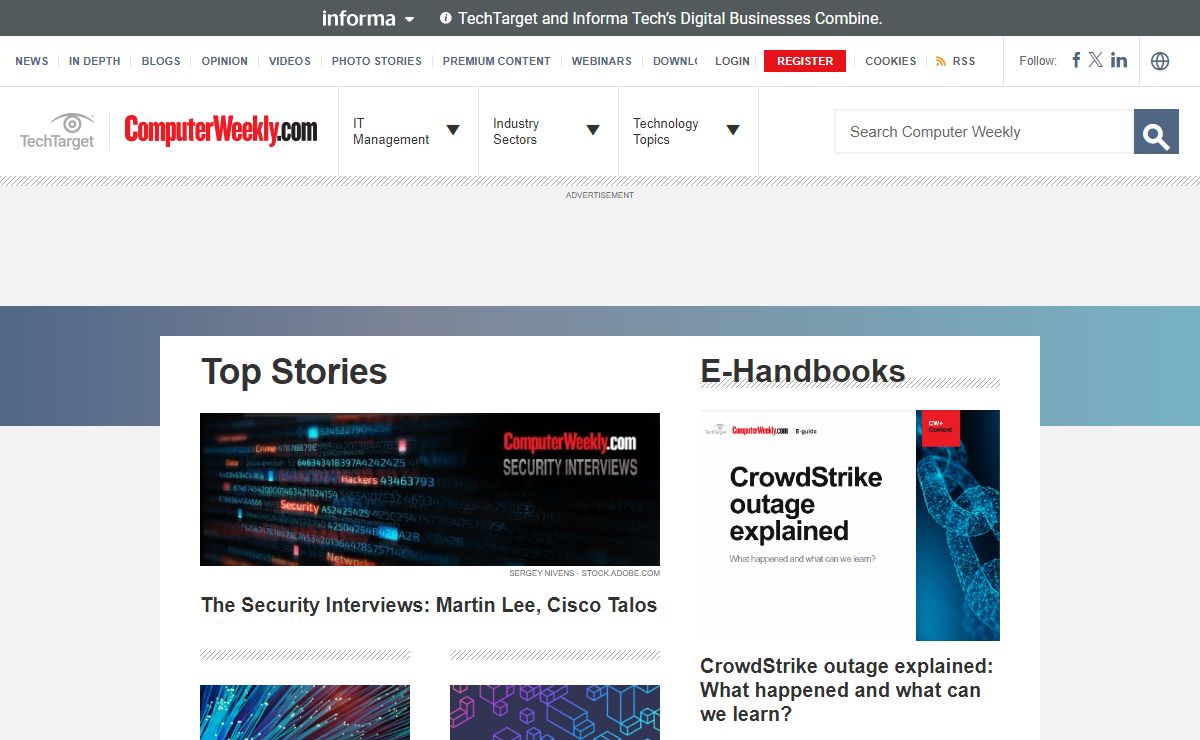
Task: Click the Login link
Action: click(732, 61)
